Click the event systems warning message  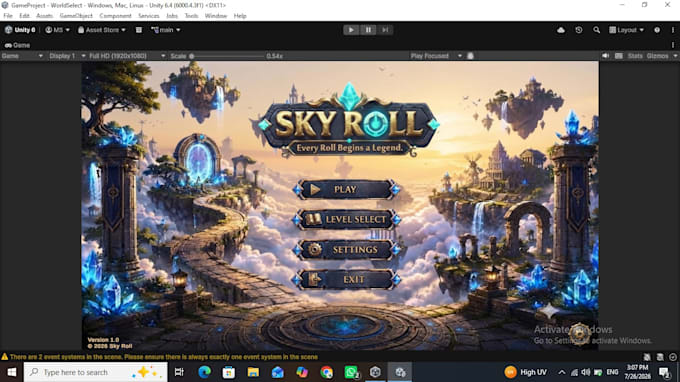pos(164,357)
